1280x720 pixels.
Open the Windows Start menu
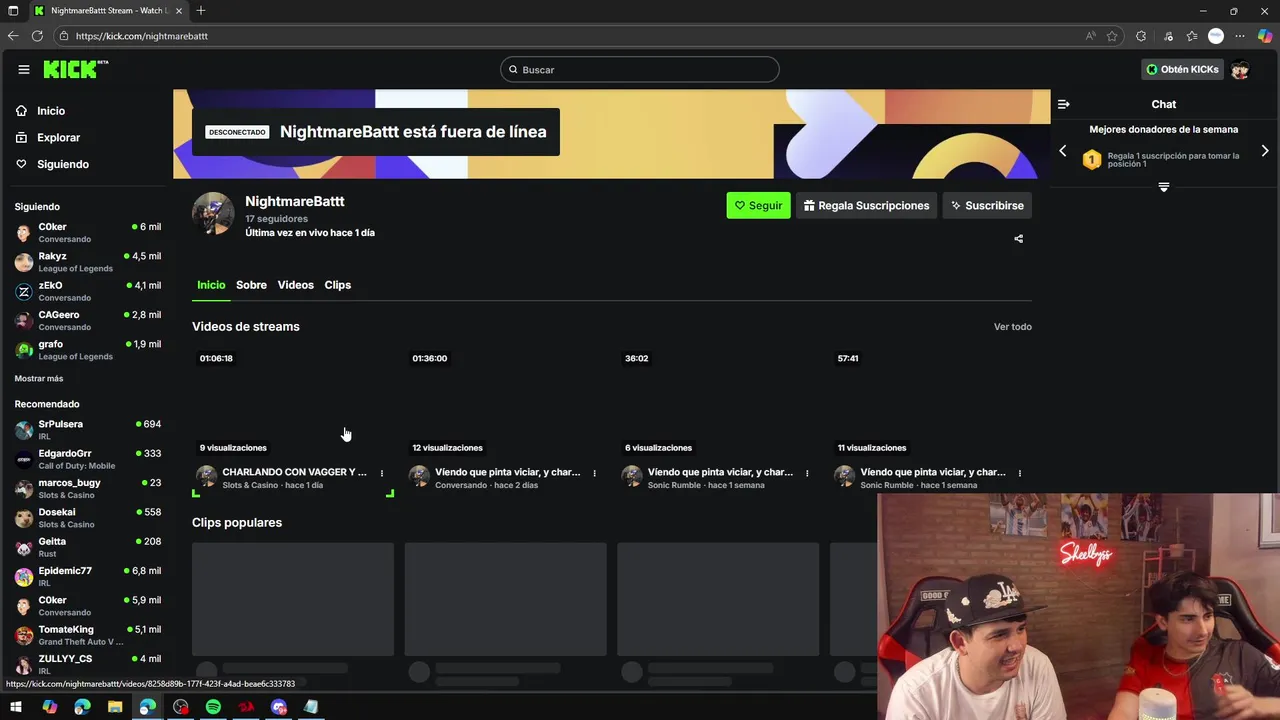tap(16, 707)
